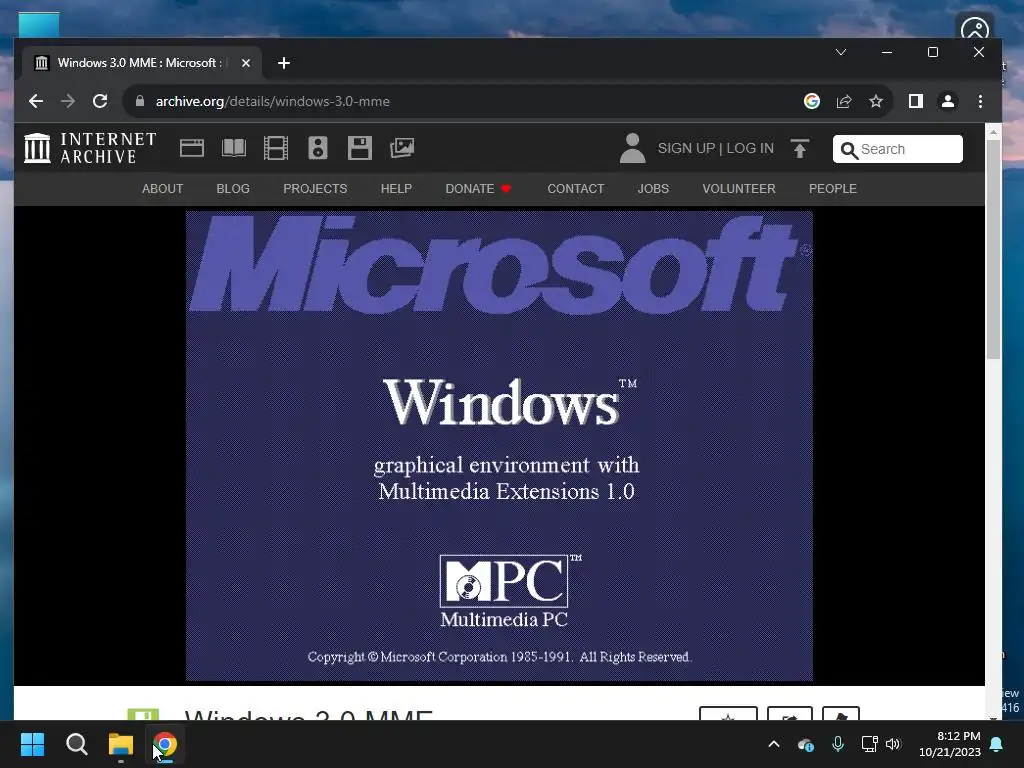Select the Windows 3.0 MME tab
This screenshot has height=768, width=1024.
pos(142,63)
